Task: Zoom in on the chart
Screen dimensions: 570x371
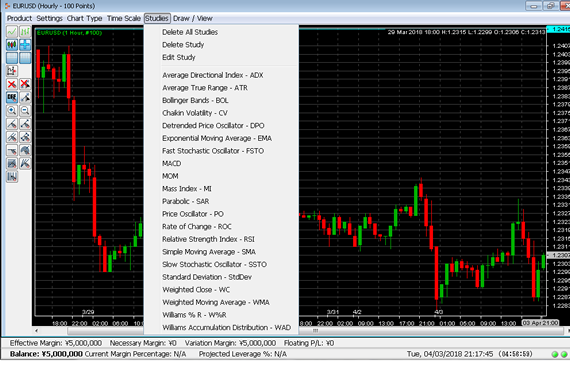Action: click(x=12, y=110)
